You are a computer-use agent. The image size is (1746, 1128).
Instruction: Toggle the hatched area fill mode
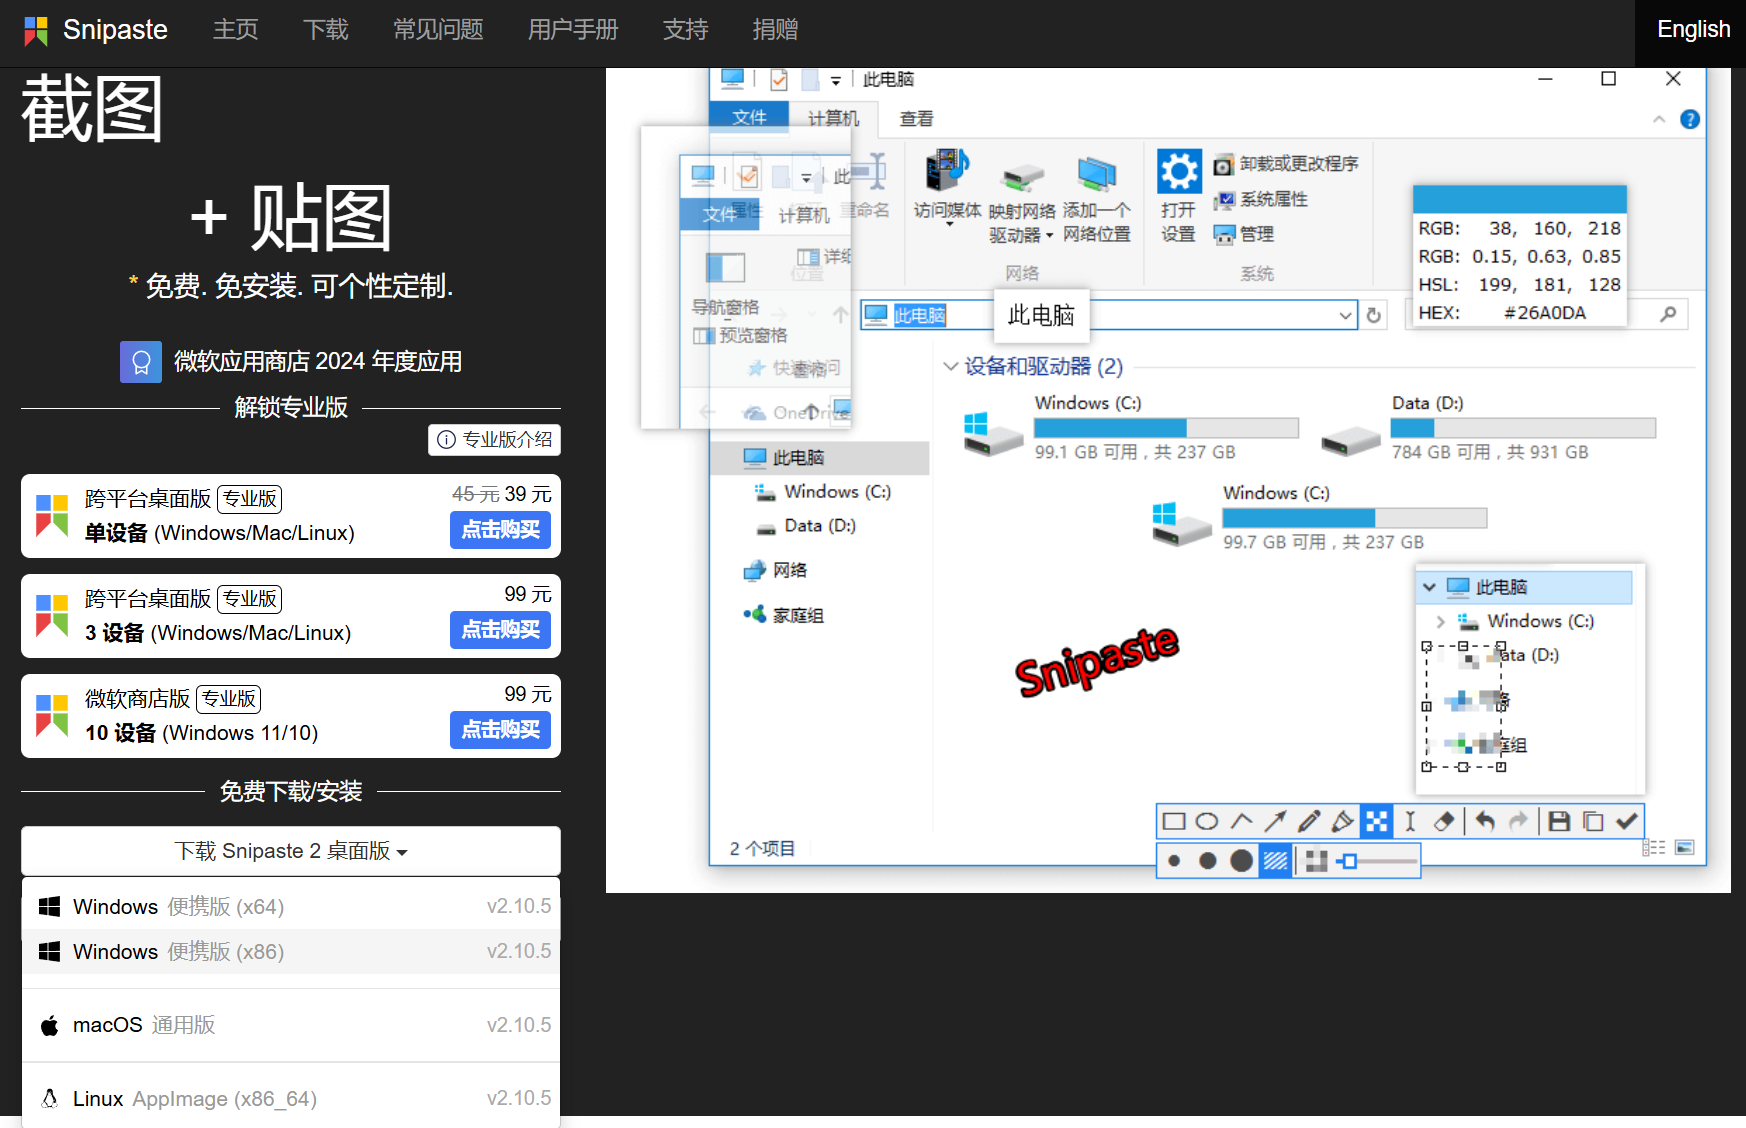pos(1275,861)
